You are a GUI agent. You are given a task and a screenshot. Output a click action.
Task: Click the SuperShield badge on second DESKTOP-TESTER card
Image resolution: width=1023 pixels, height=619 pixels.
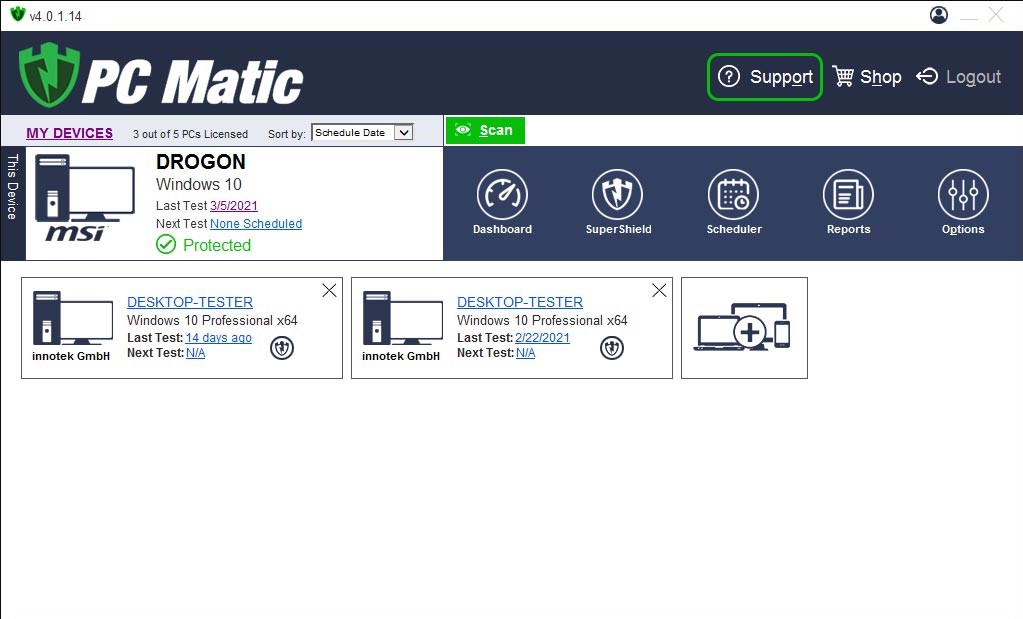612,347
